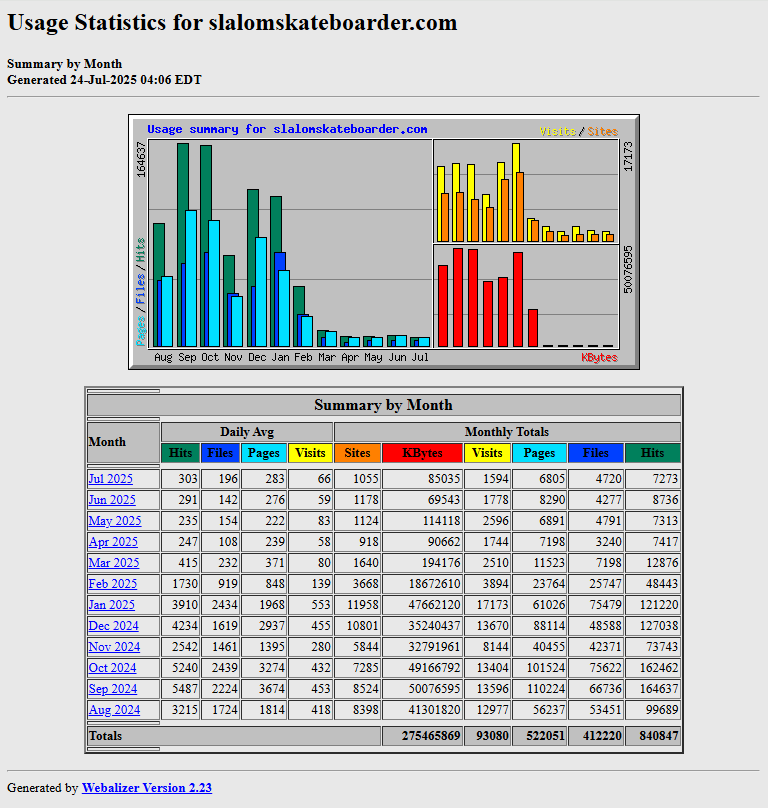Viewport: 768px width, 808px height.
Task: Click the green Monthly Totals Hits header
Action: 653,453
